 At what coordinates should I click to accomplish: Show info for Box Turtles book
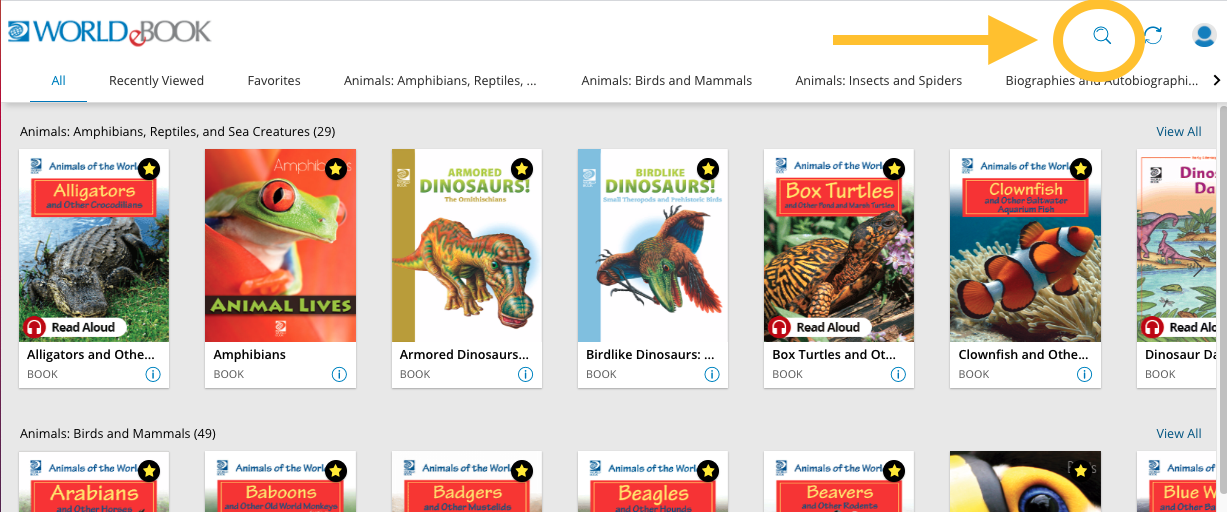(x=897, y=375)
